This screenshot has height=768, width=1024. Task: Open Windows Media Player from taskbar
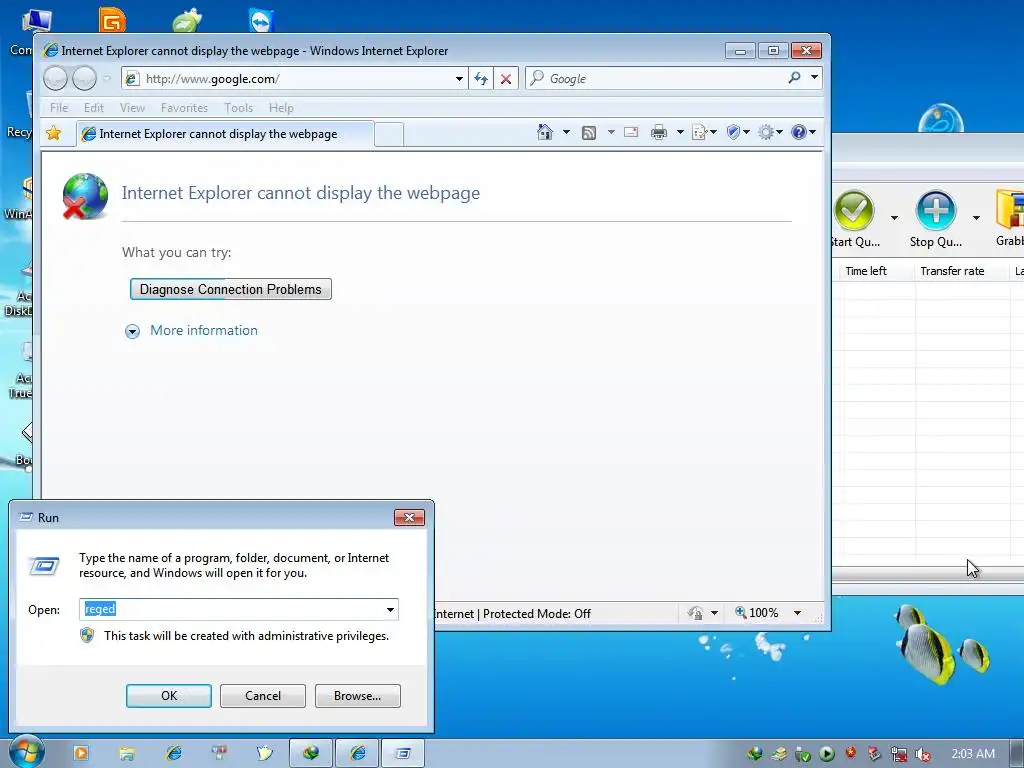point(81,753)
